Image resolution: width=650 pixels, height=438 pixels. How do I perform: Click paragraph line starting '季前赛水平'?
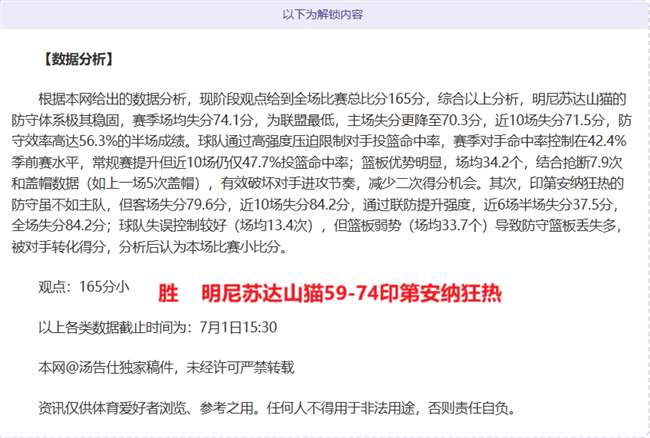click(317, 162)
